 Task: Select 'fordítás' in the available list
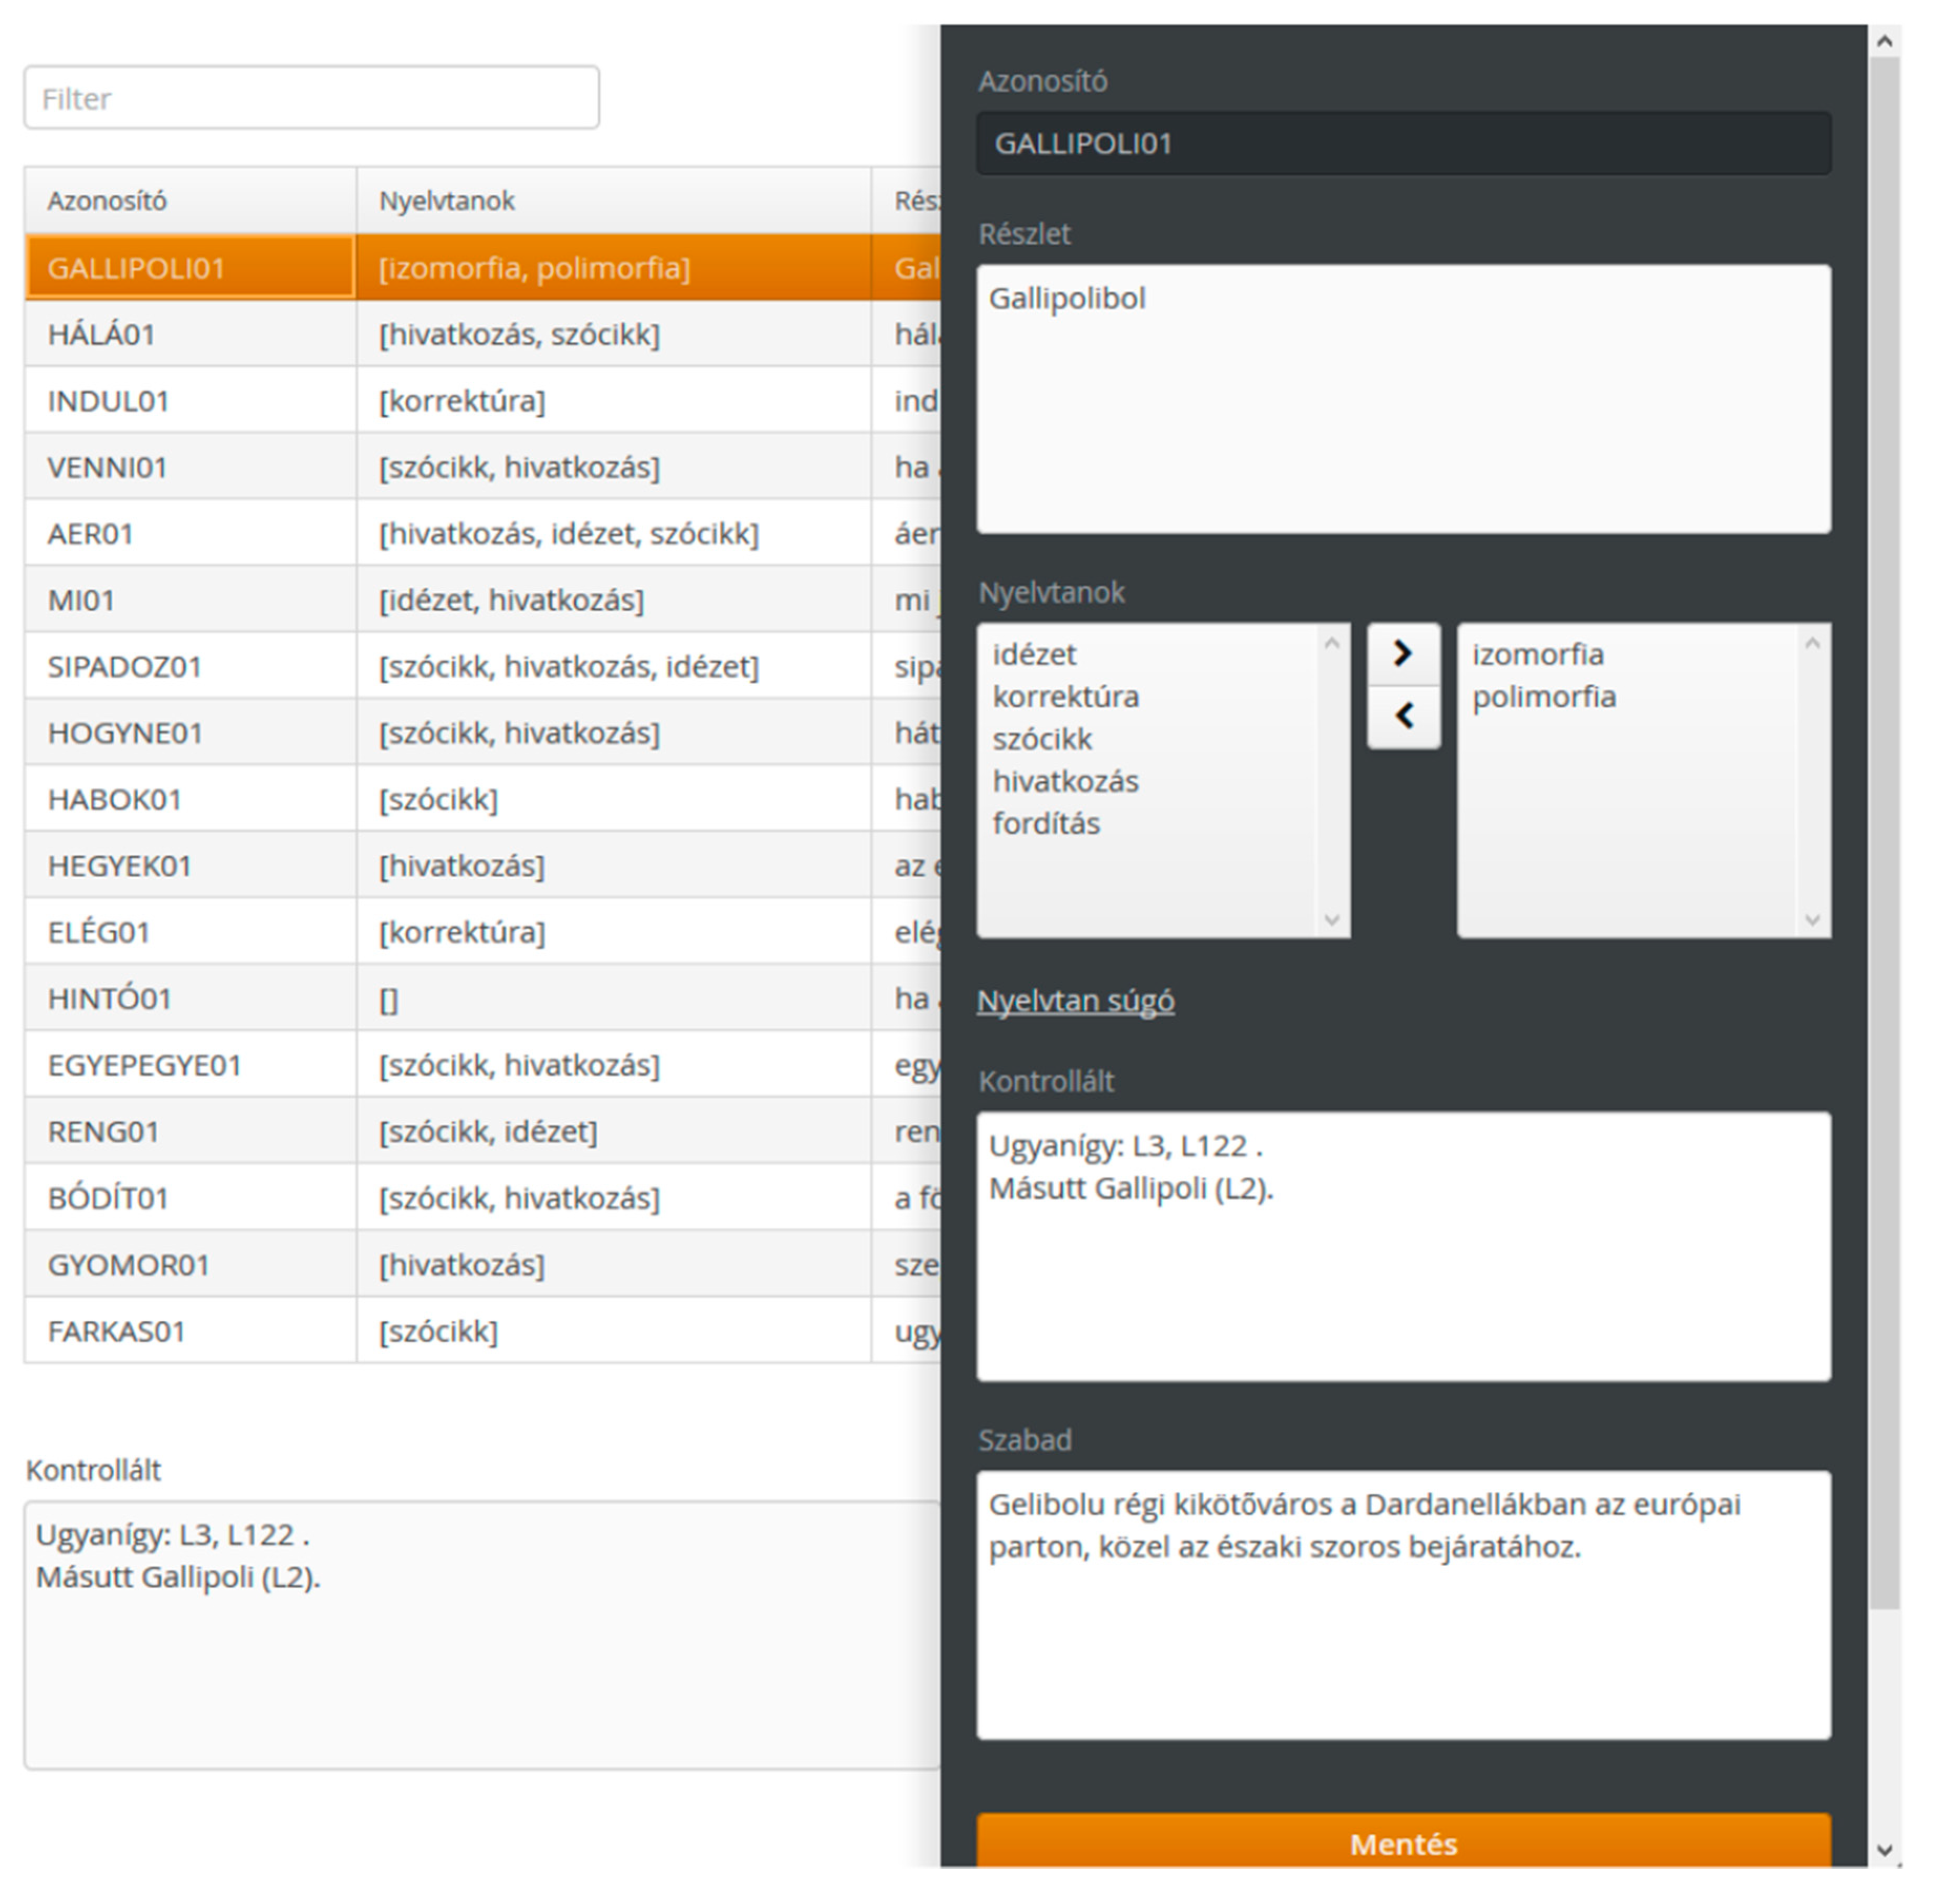pos(1046,823)
